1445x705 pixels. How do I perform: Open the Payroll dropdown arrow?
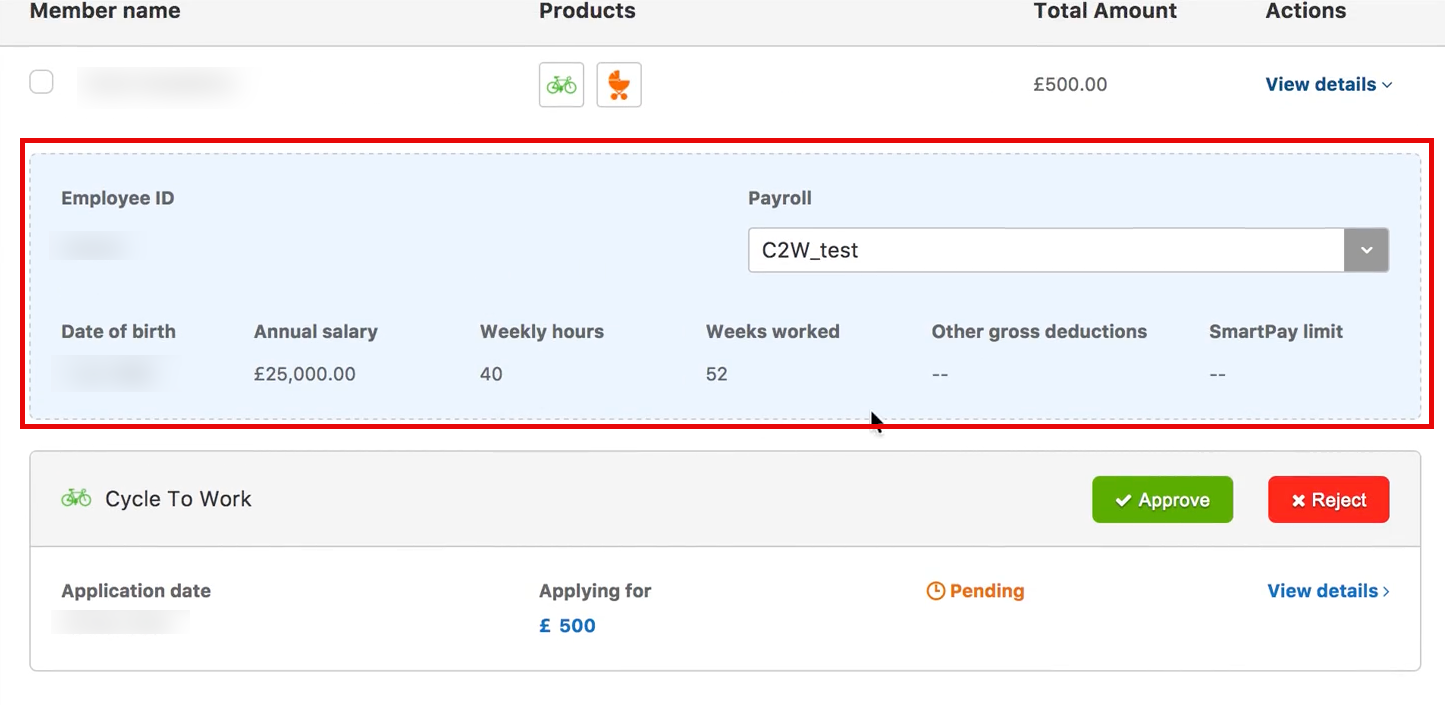[x=1366, y=250]
